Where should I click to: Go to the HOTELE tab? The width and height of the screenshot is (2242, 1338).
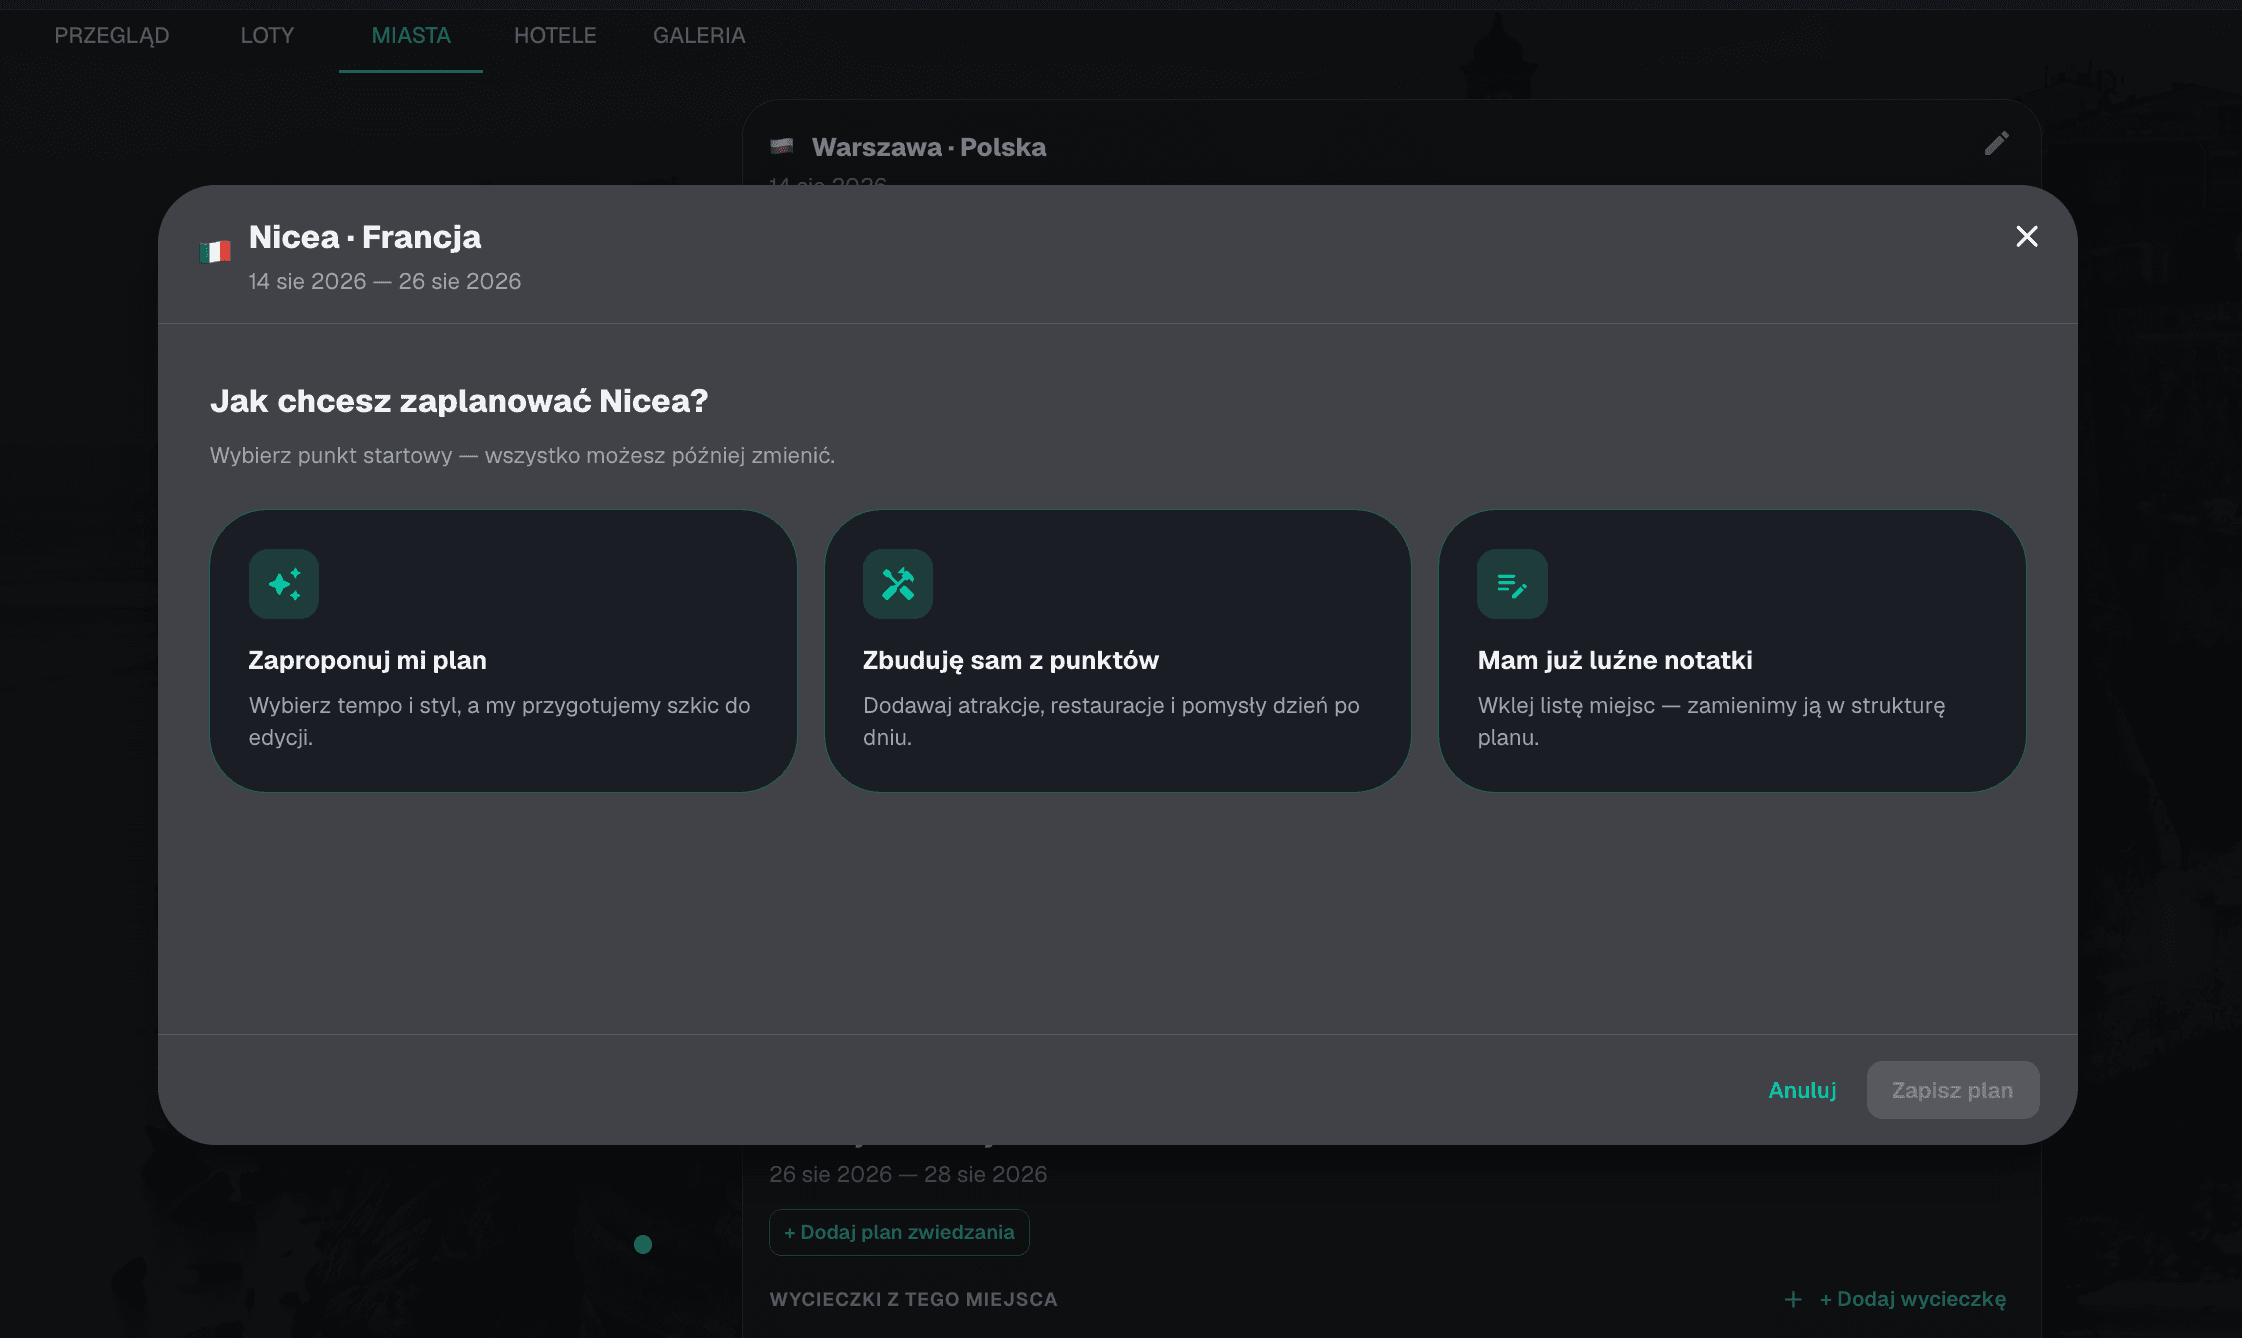pyautogui.click(x=555, y=36)
